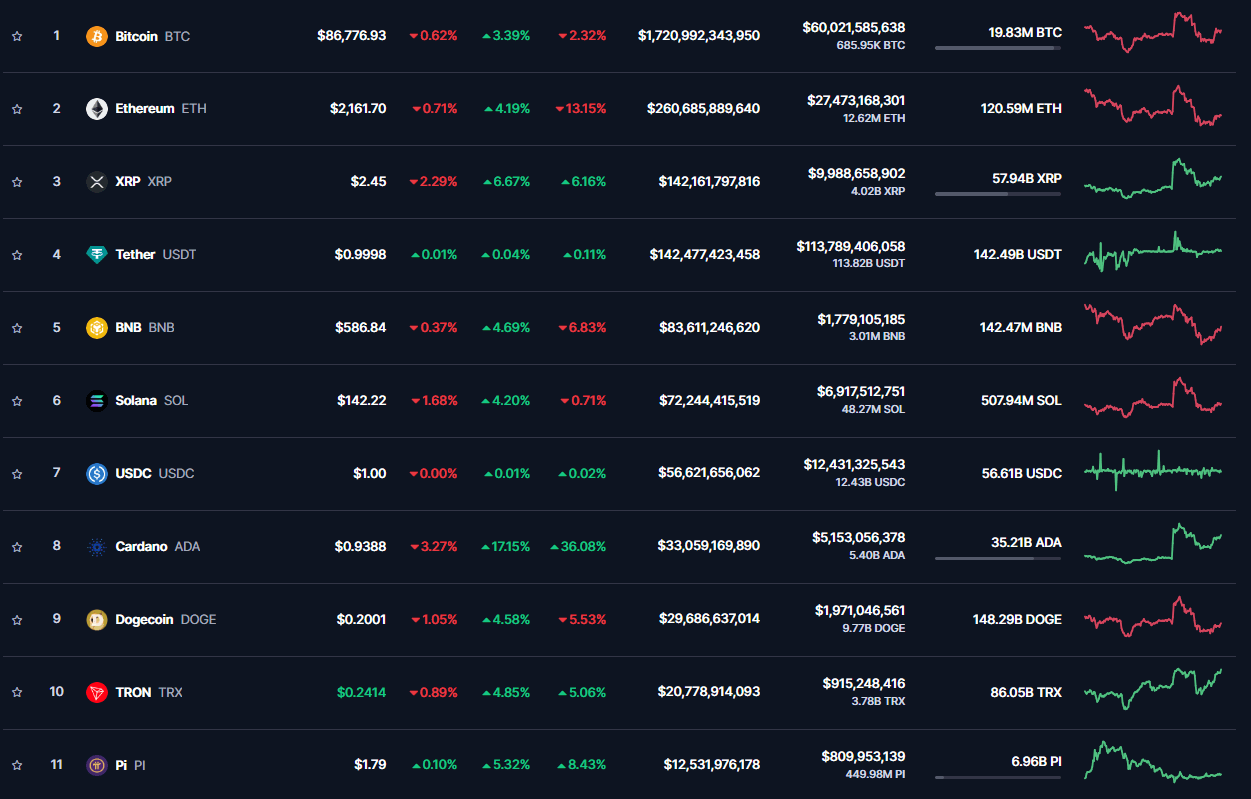Viewport: 1251px width, 799px height.
Task: Click Tether volume $113,789,406,058
Action: point(851,246)
